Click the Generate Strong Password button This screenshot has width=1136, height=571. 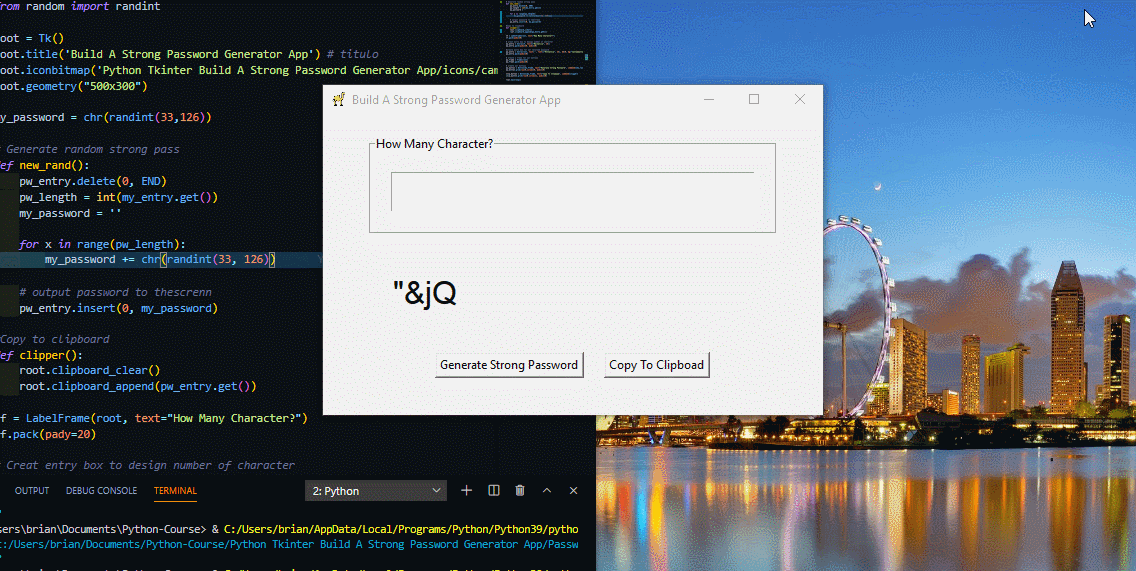(509, 365)
